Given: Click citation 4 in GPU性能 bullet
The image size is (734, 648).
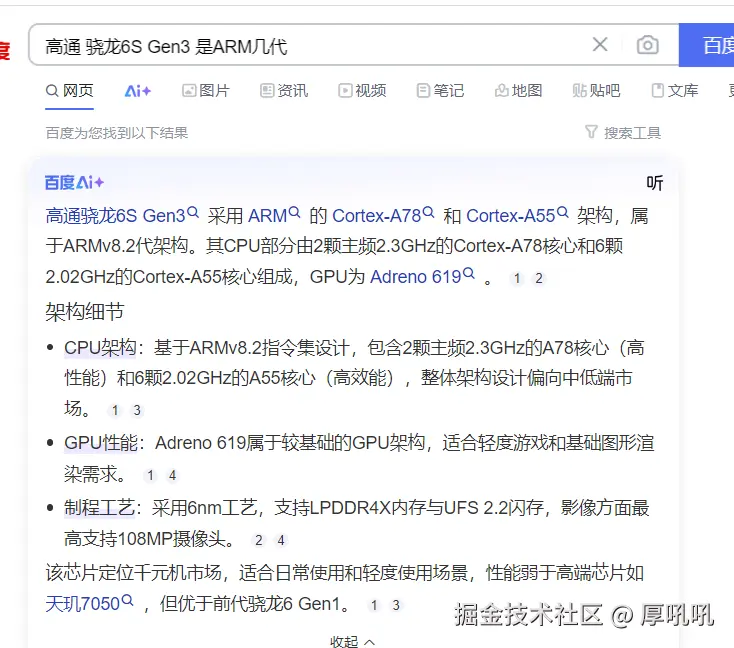Looking at the screenshot, I should [172, 476].
